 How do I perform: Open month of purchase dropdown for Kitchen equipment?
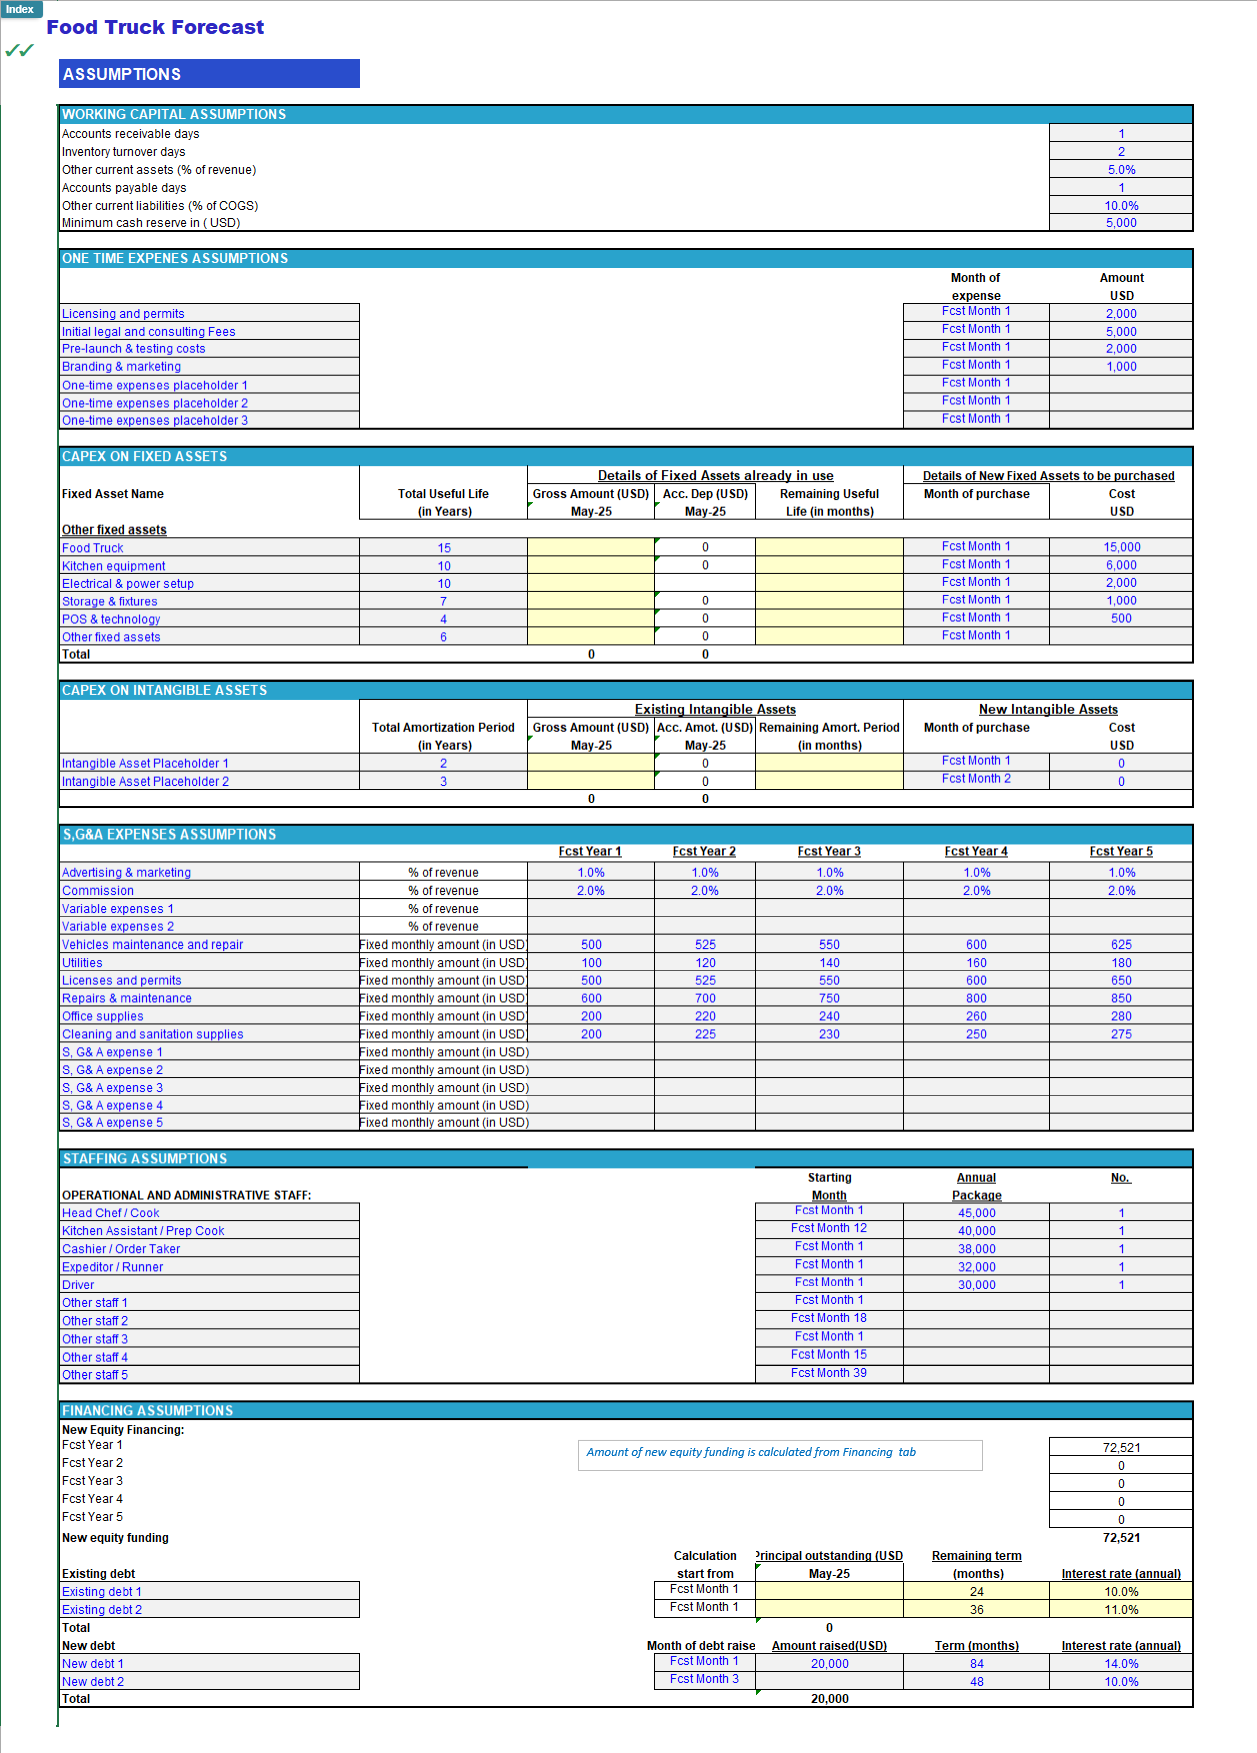point(976,564)
